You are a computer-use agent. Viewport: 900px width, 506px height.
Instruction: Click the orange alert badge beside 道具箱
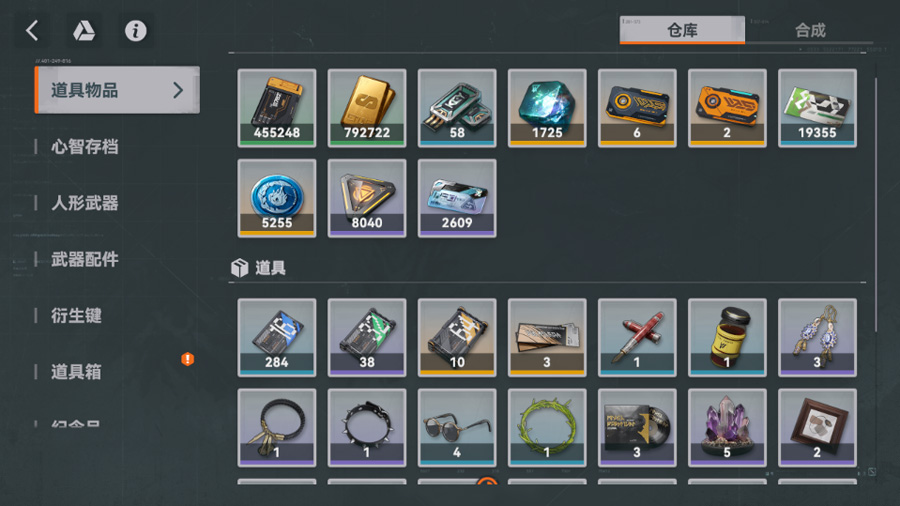pyautogui.click(x=188, y=359)
